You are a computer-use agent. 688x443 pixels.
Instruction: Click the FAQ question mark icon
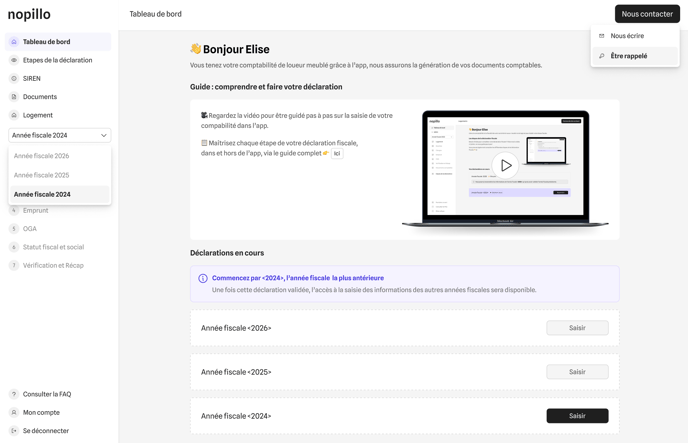point(14,394)
